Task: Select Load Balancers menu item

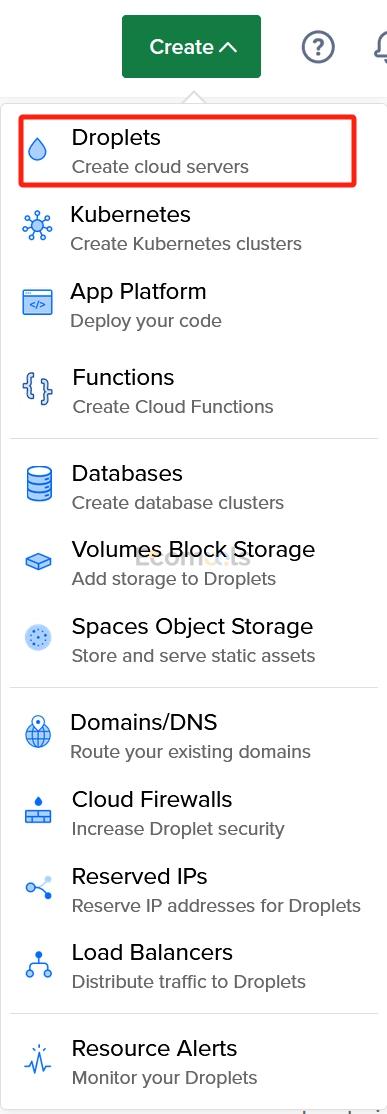Action: (193, 966)
